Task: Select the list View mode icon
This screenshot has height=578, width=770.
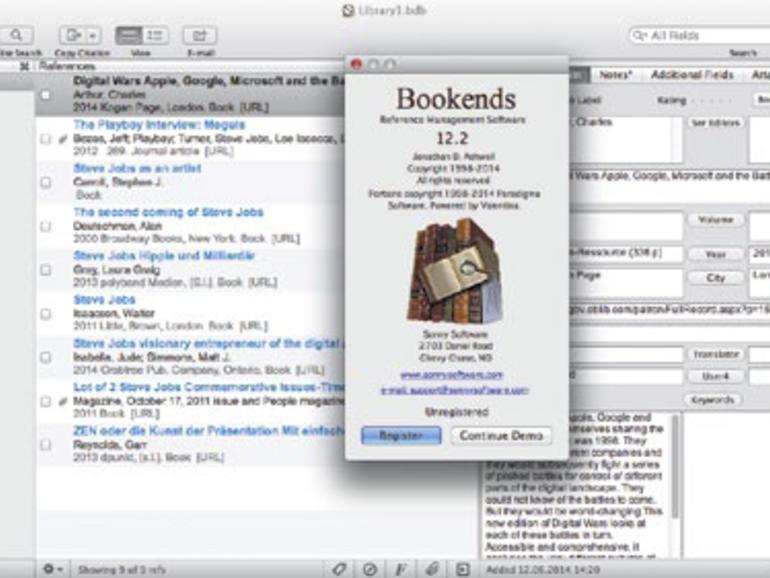Action: click(155, 35)
